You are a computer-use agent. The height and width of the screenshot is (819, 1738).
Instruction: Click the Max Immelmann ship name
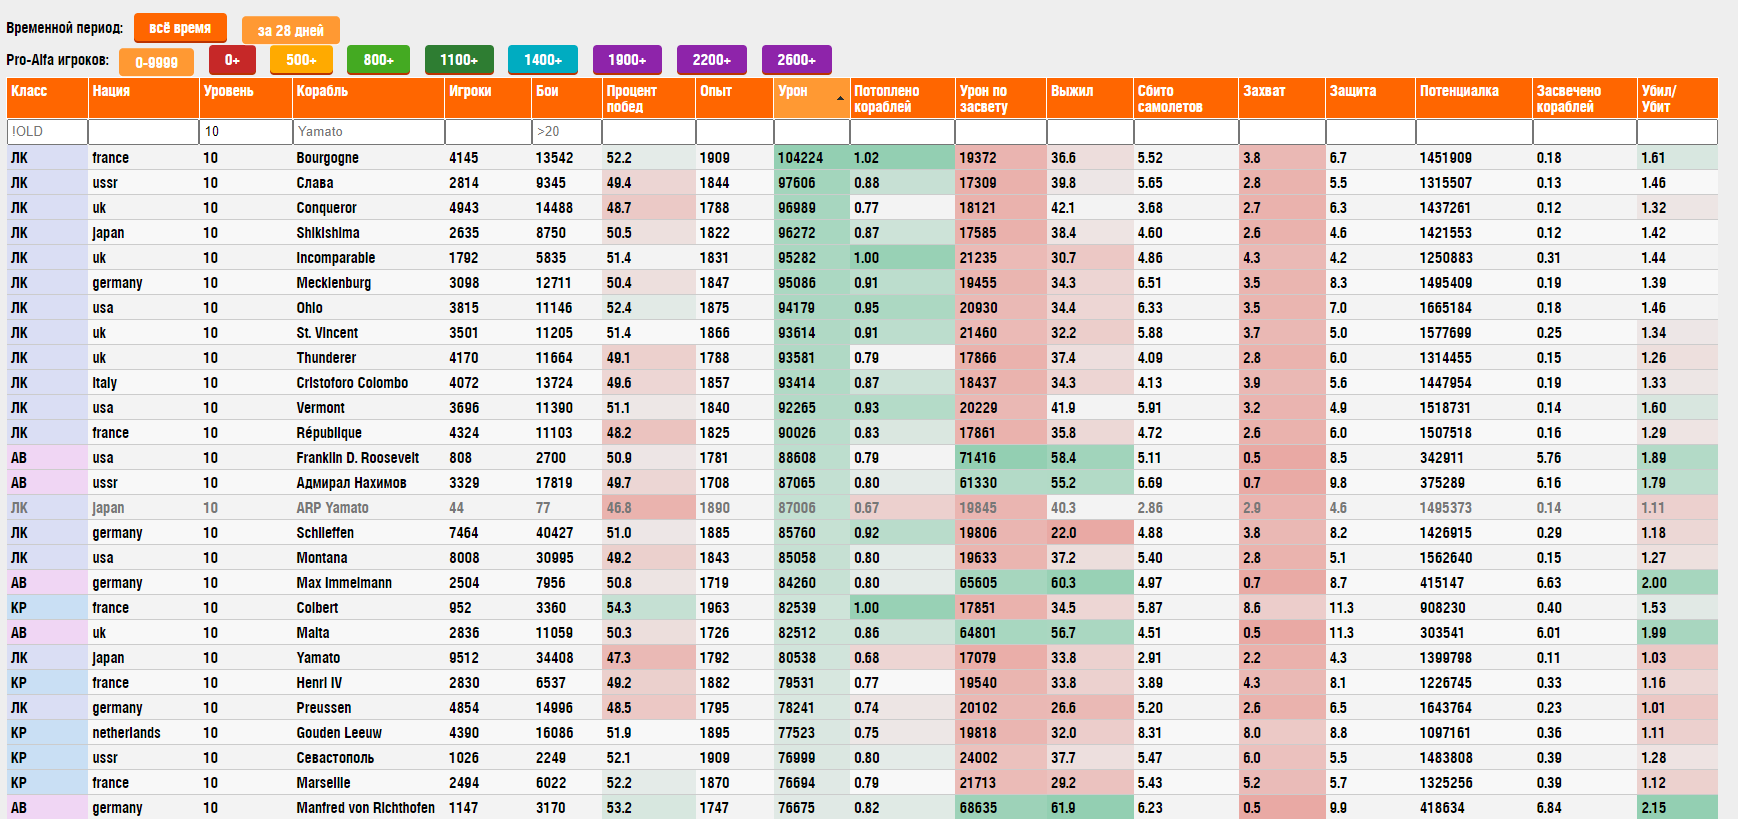click(x=344, y=583)
